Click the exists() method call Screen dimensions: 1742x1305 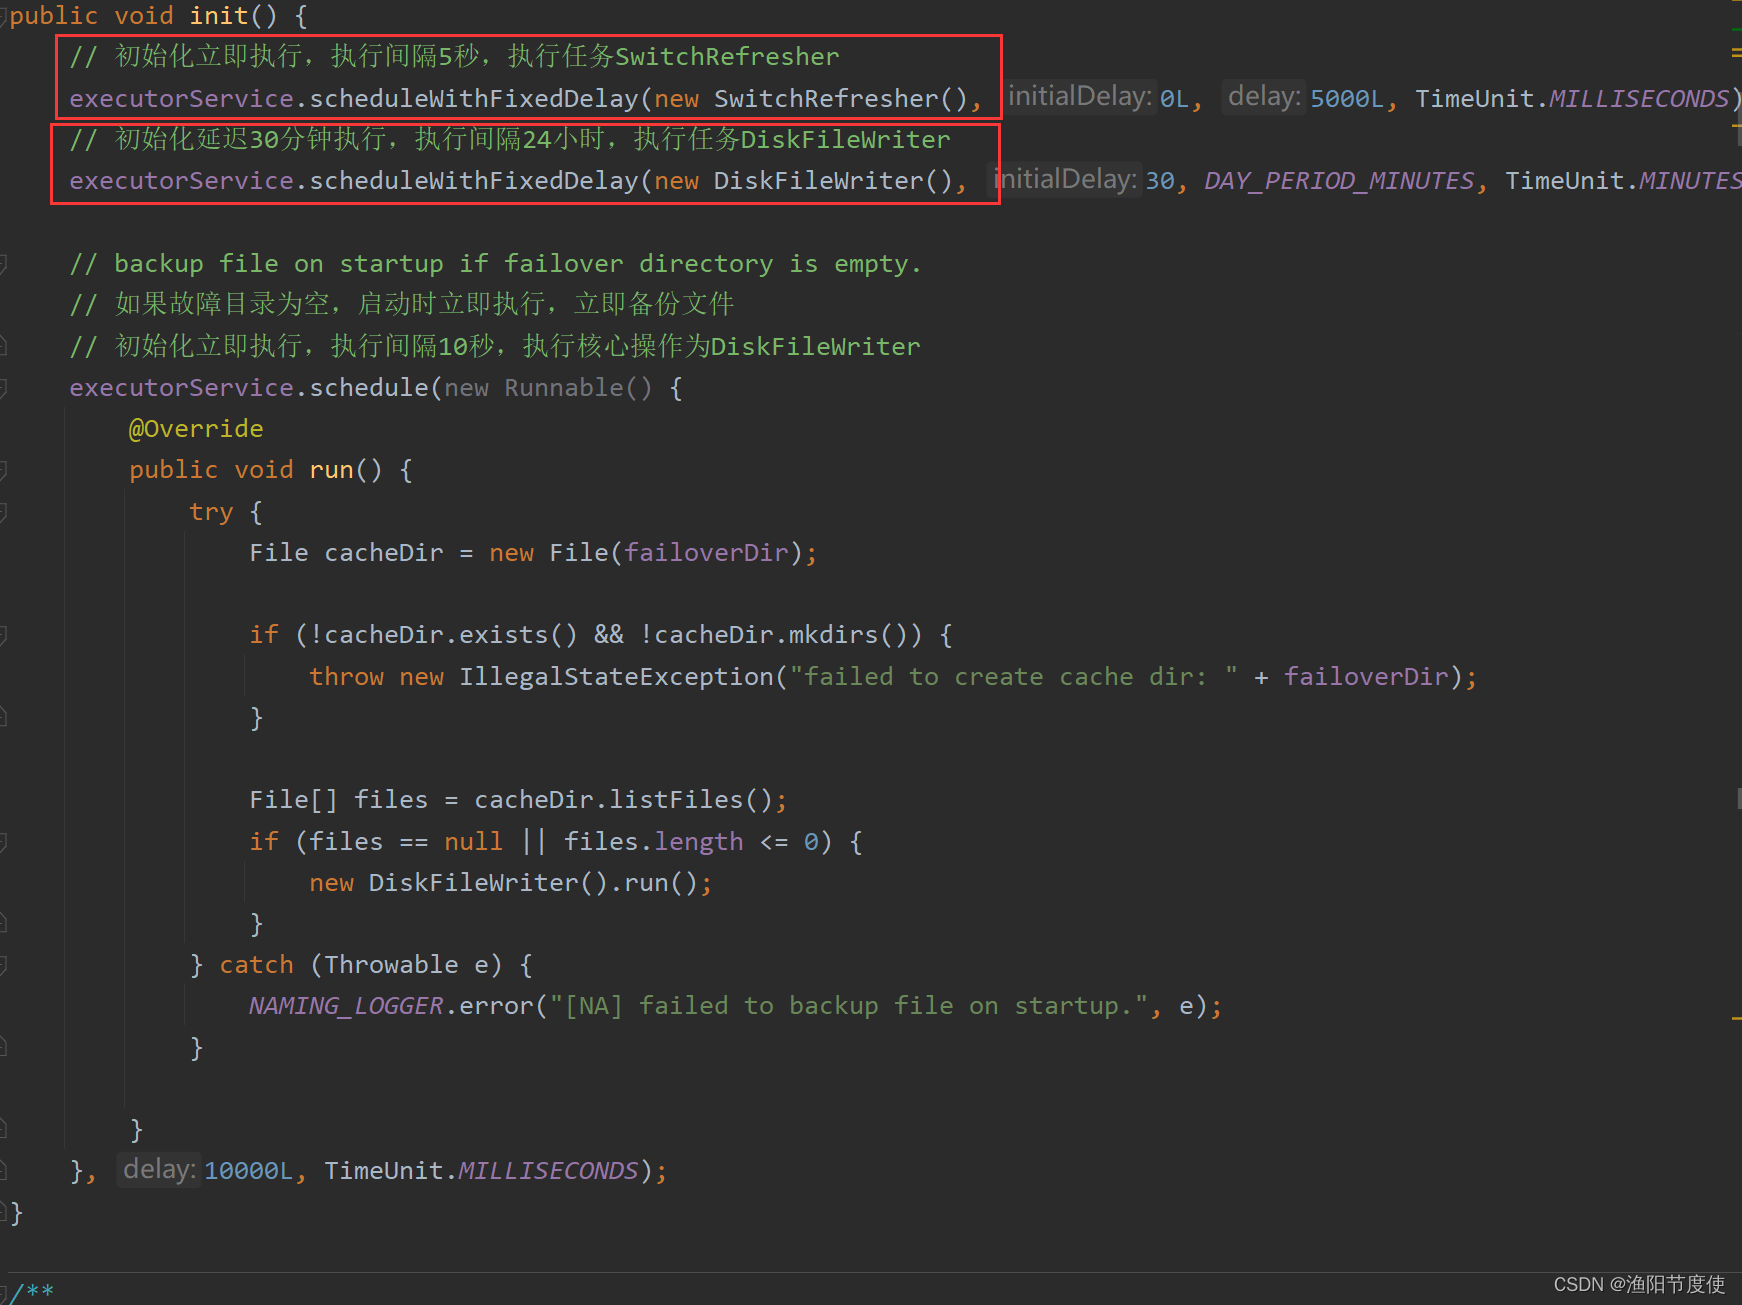click(x=518, y=635)
